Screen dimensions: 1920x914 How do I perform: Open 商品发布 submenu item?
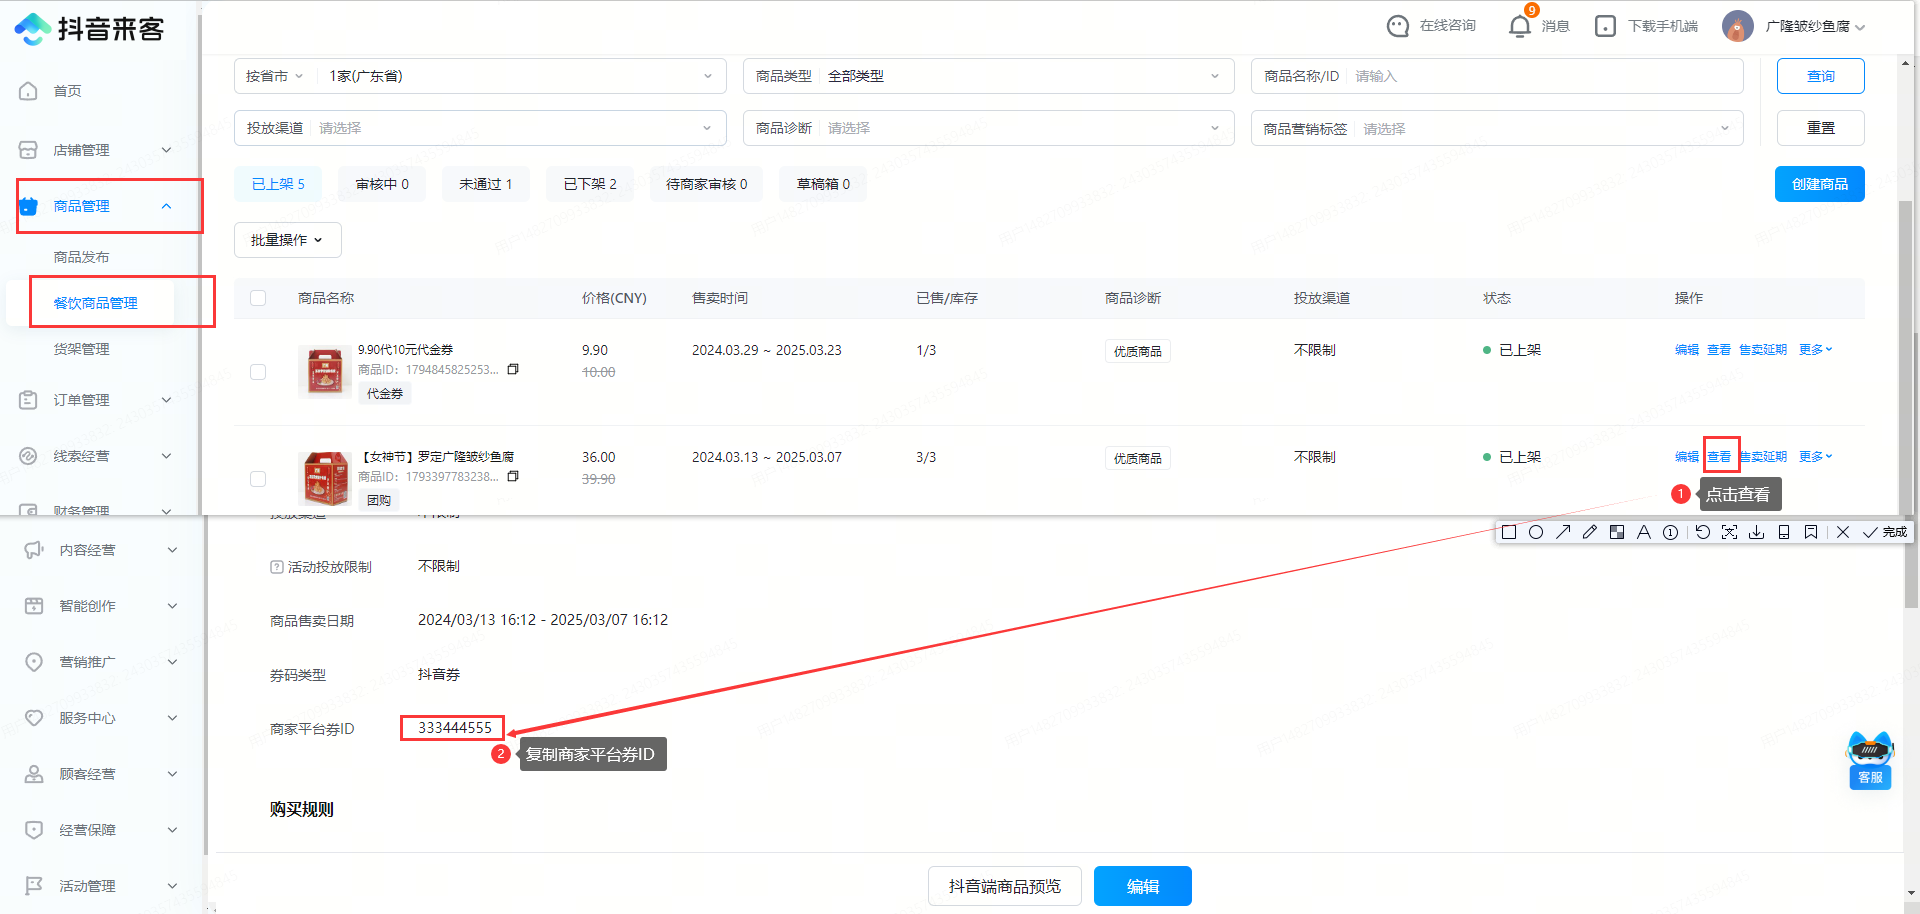[81, 257]
